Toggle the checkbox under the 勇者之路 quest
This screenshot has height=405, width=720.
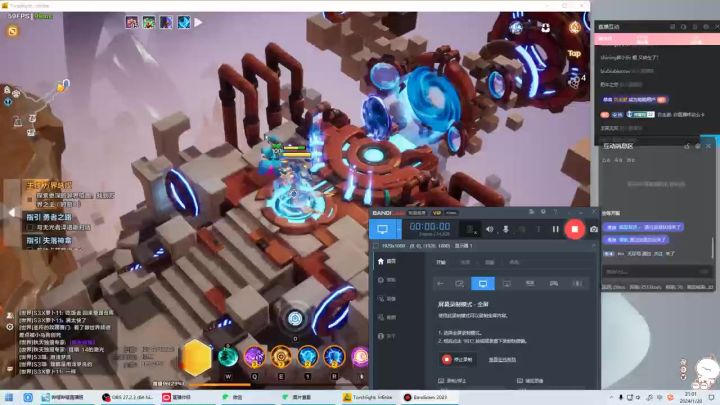pyautogui.click(x=30, y=227)
